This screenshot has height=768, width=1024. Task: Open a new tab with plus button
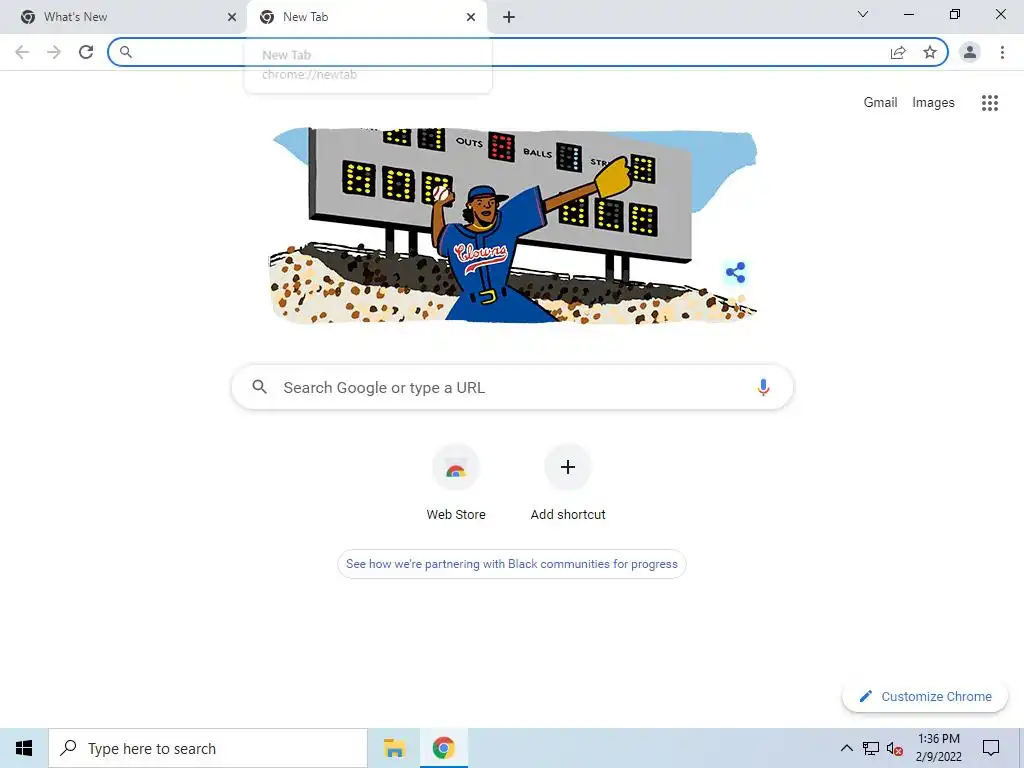click(509, 18)
